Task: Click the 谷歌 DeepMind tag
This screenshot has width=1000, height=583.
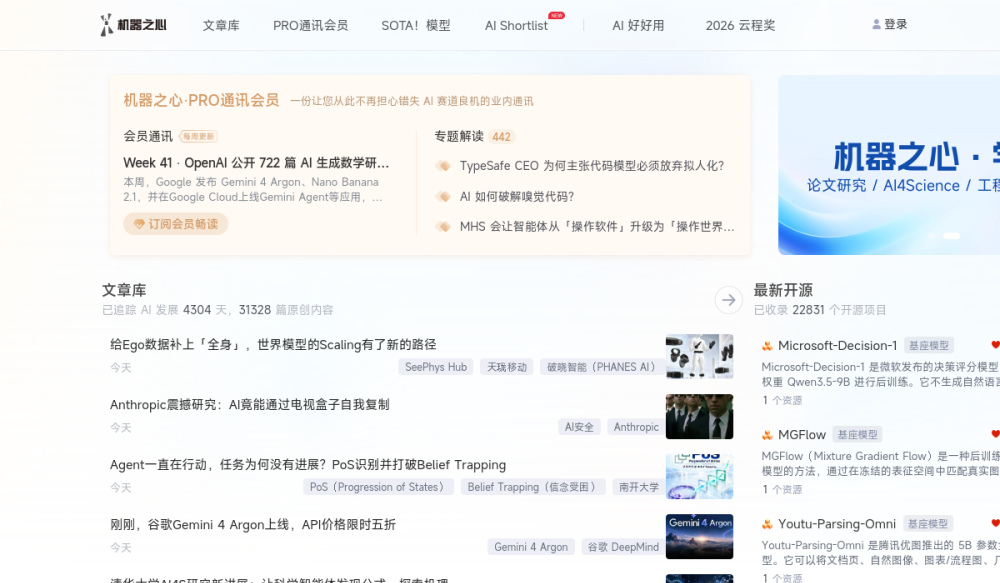Action: (x=623, y=547)
